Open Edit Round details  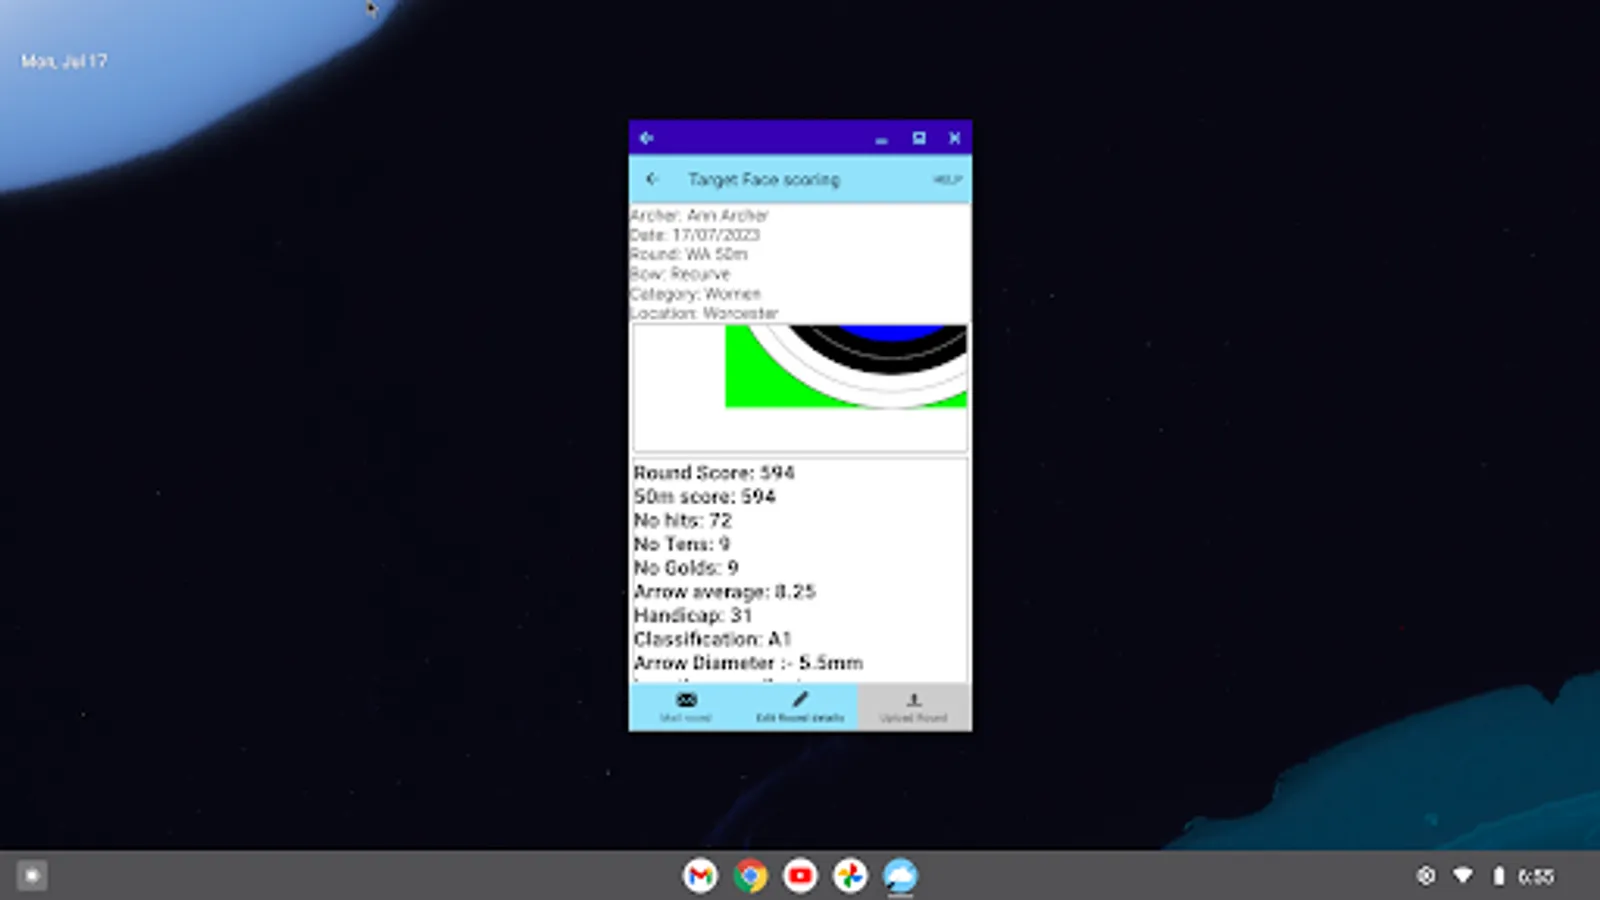(x=800, y=707)
